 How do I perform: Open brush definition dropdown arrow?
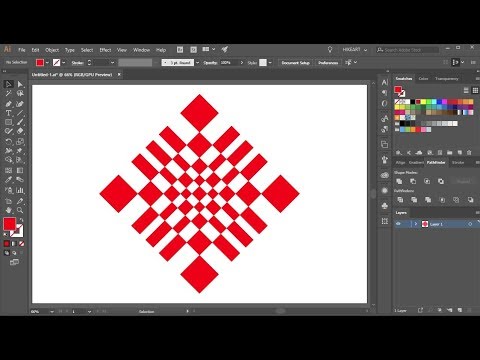coord(197,62)
